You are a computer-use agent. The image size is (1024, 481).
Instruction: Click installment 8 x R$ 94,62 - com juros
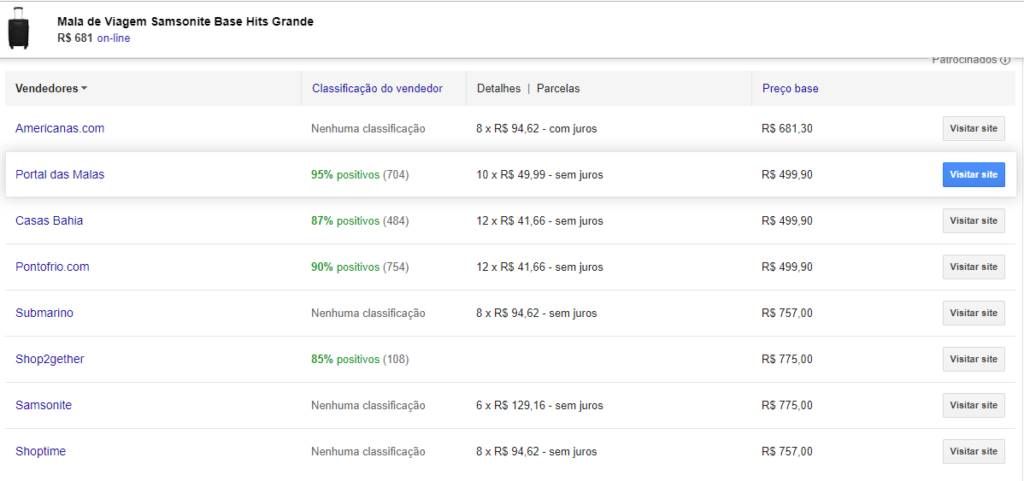click(x=536, y=129)
